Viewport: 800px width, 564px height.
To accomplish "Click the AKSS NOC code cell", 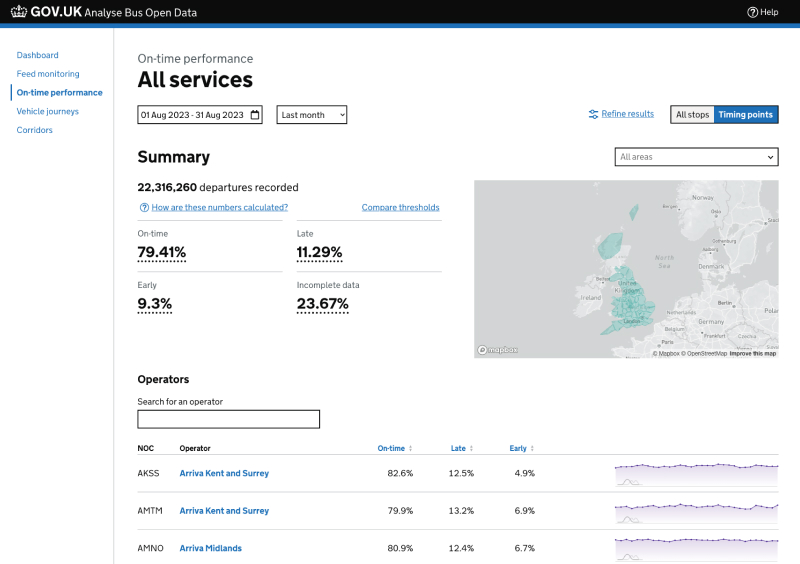I will [148, 473].
